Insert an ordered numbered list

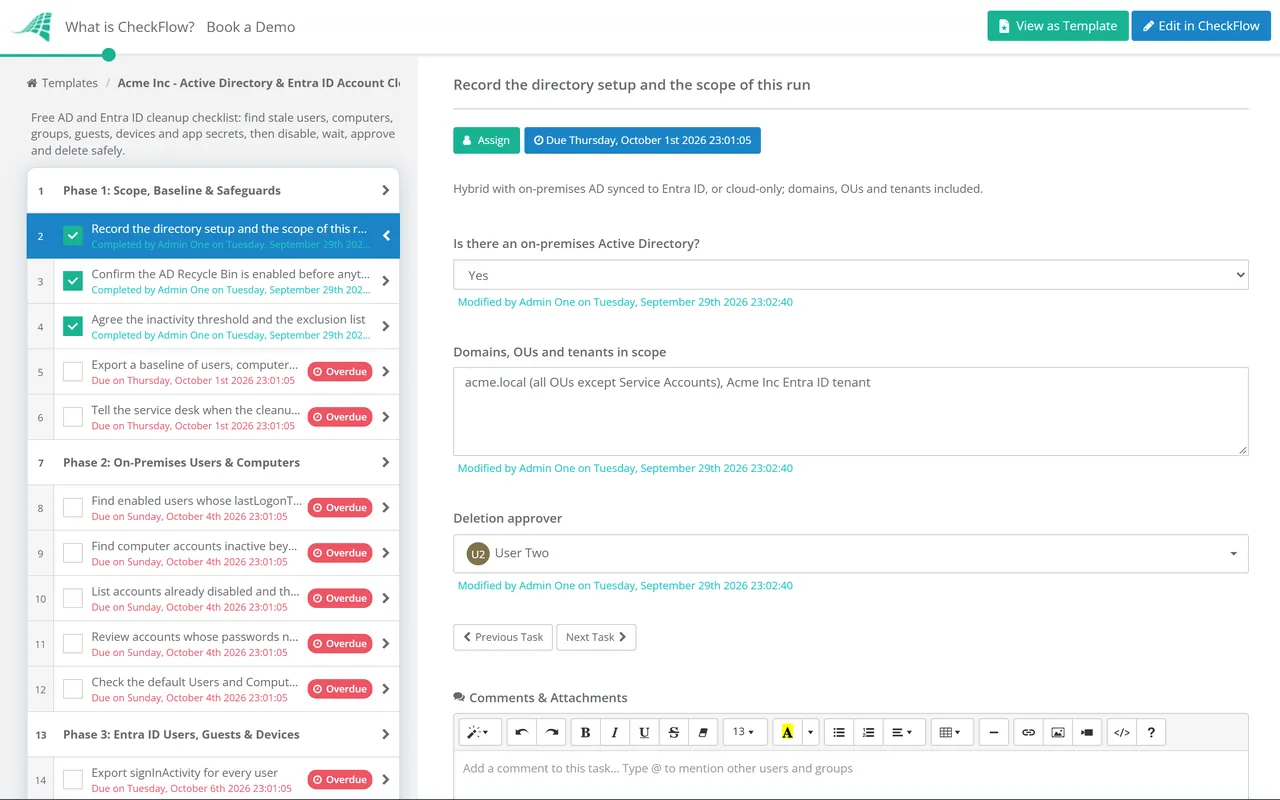pyautogui.click(x=869, y=732)
